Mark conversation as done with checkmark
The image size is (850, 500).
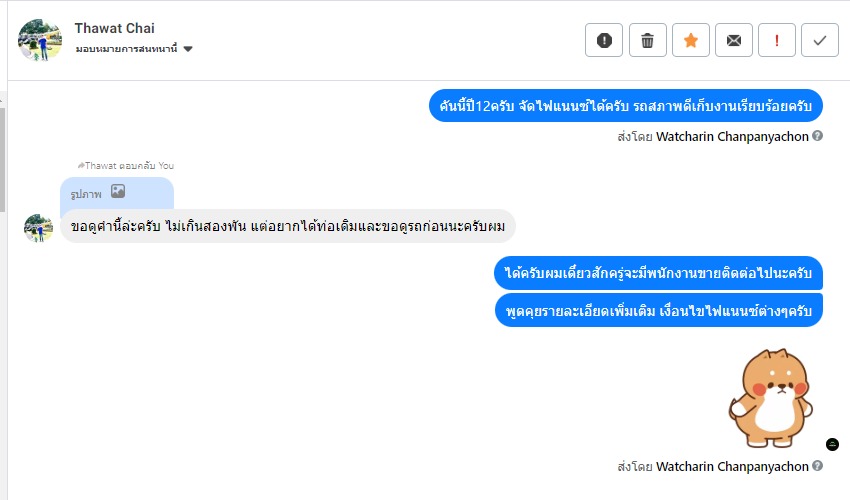820,40
